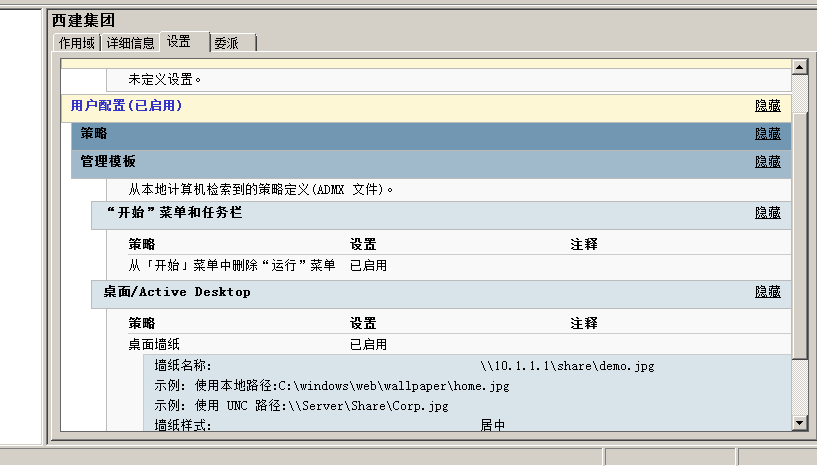Screen dimensions: 817x466
Task: Click 已启用 value for 删除"运行"菜单 policy
Action: click(x=368, y=266)
